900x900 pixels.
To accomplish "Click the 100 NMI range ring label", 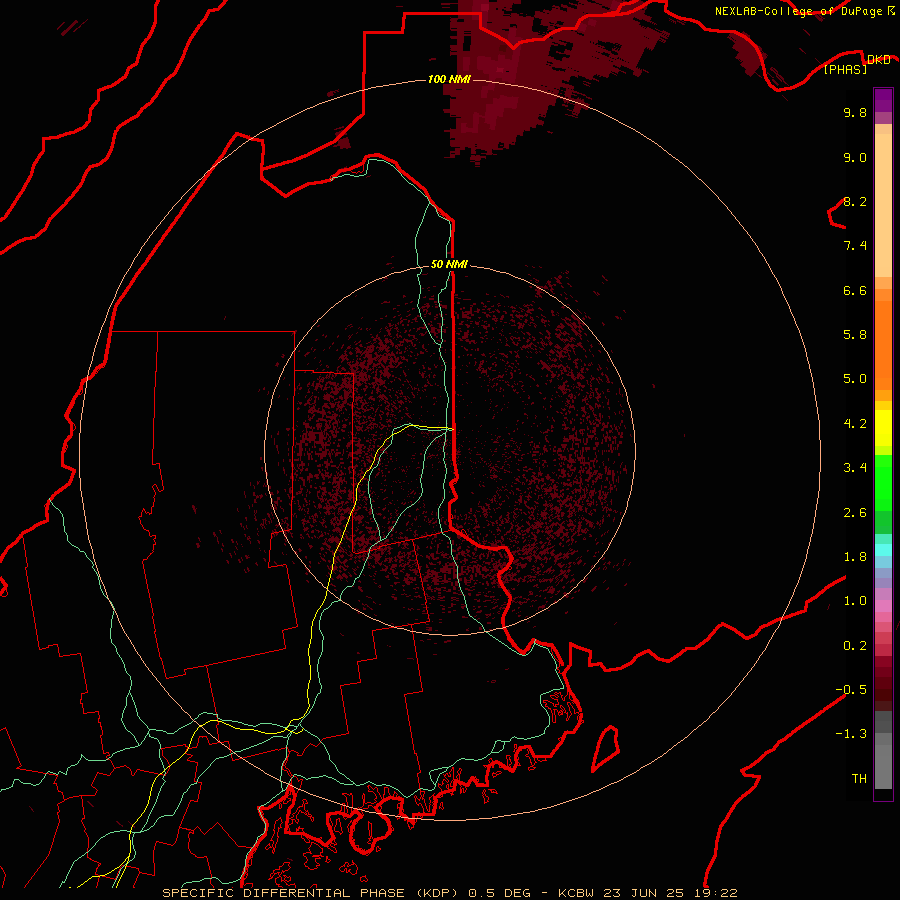I will tap(449, 79).
